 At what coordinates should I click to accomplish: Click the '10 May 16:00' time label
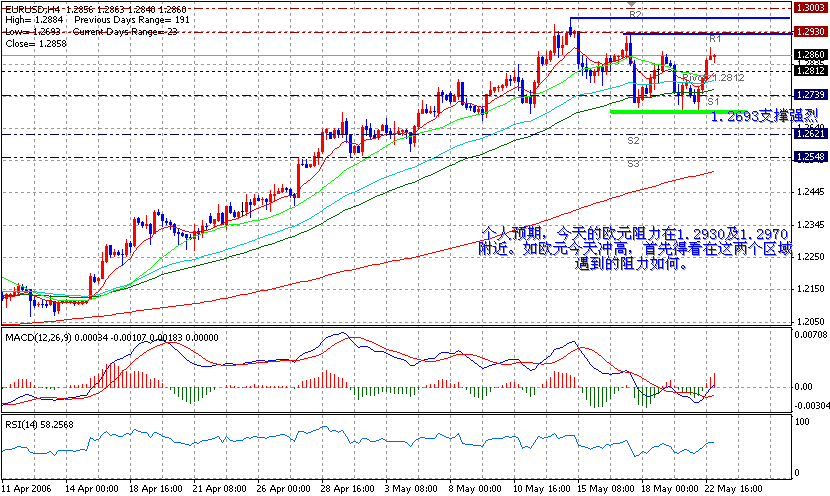[540, 488]
